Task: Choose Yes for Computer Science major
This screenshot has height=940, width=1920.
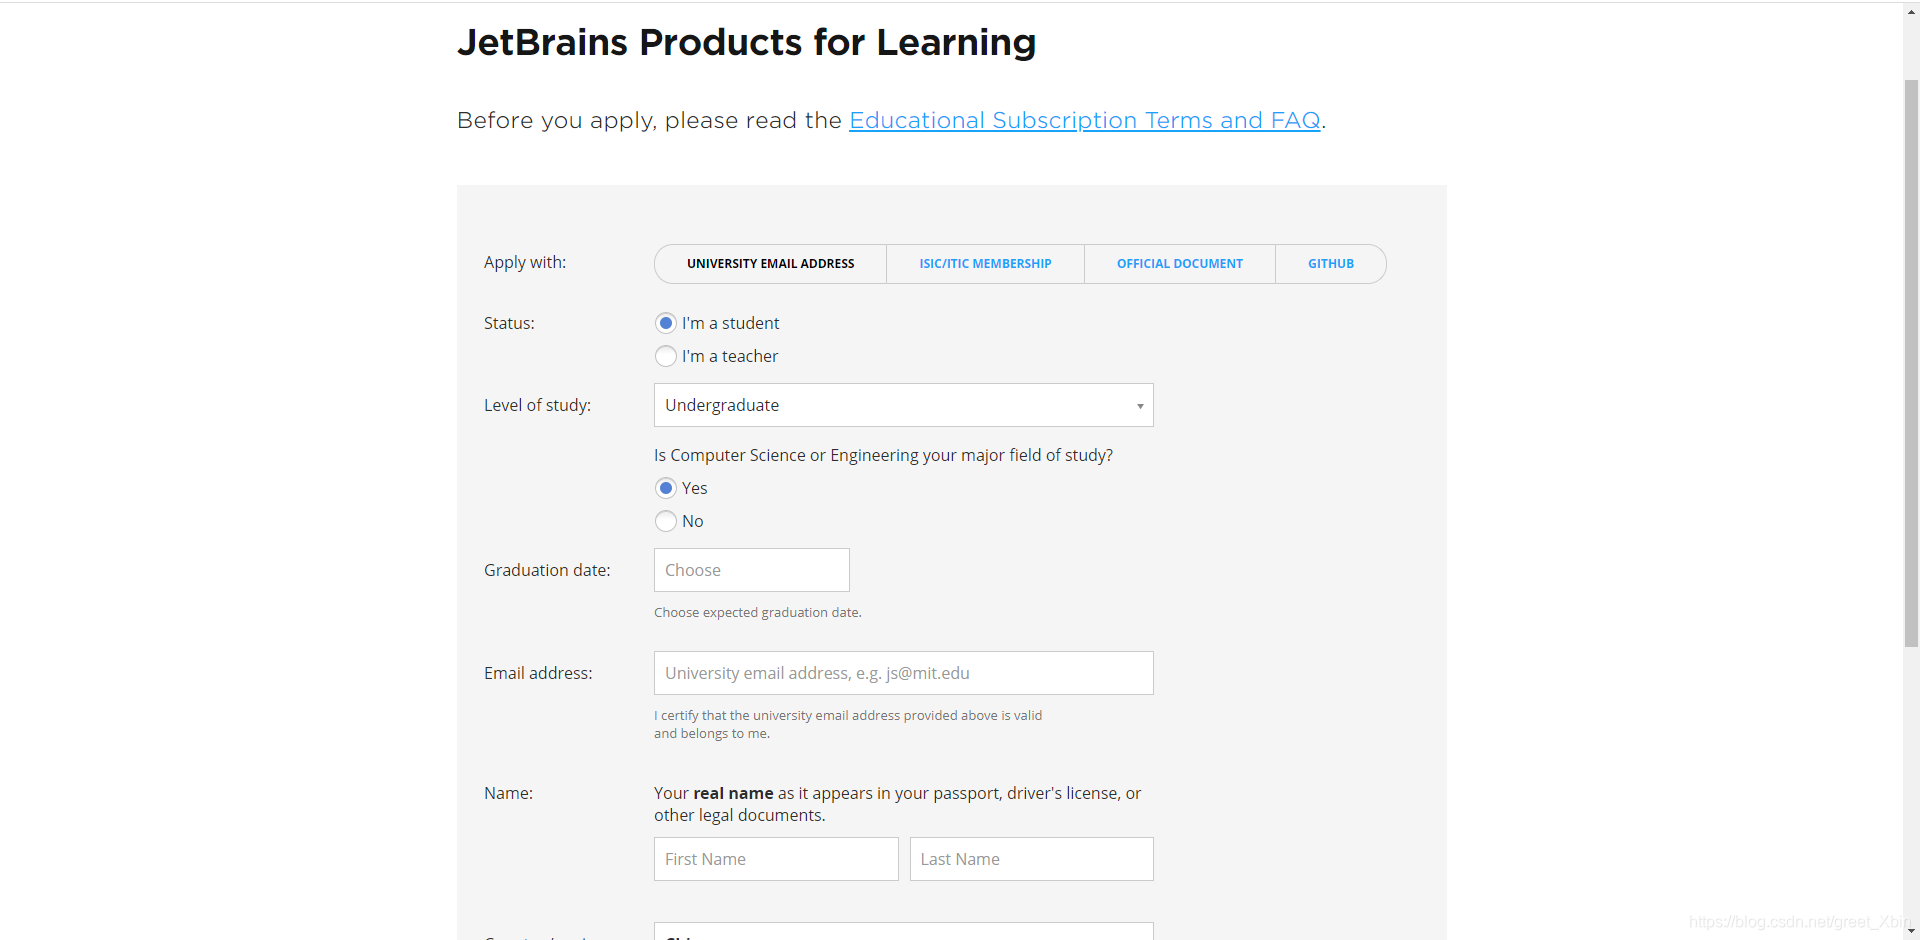Action: [666, 488]
